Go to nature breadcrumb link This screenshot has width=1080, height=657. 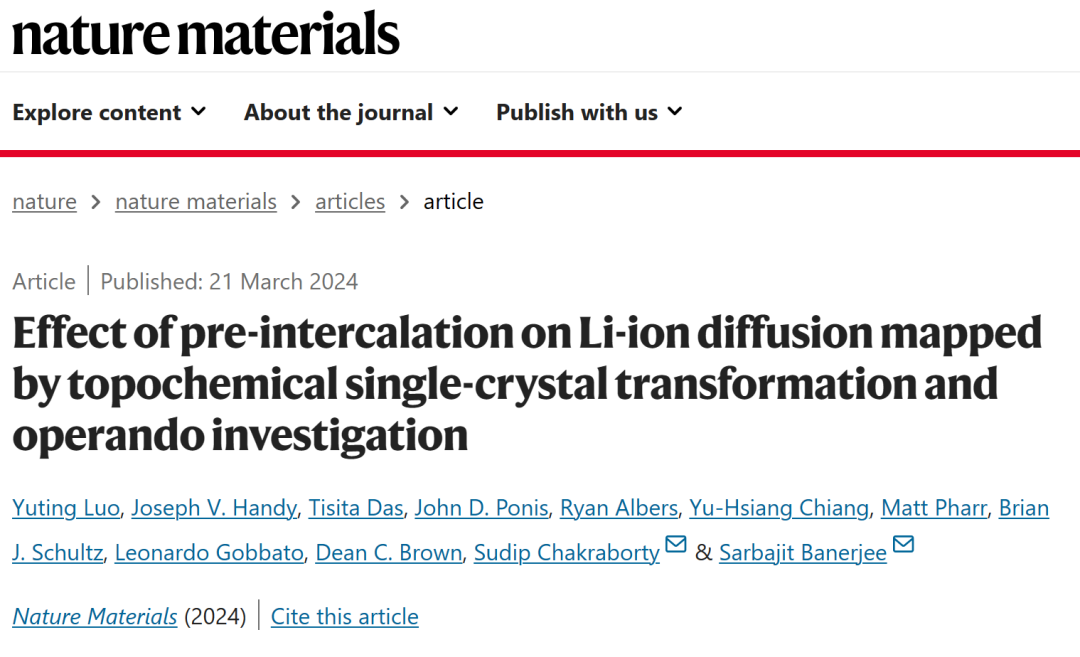(x=44, y=202)
